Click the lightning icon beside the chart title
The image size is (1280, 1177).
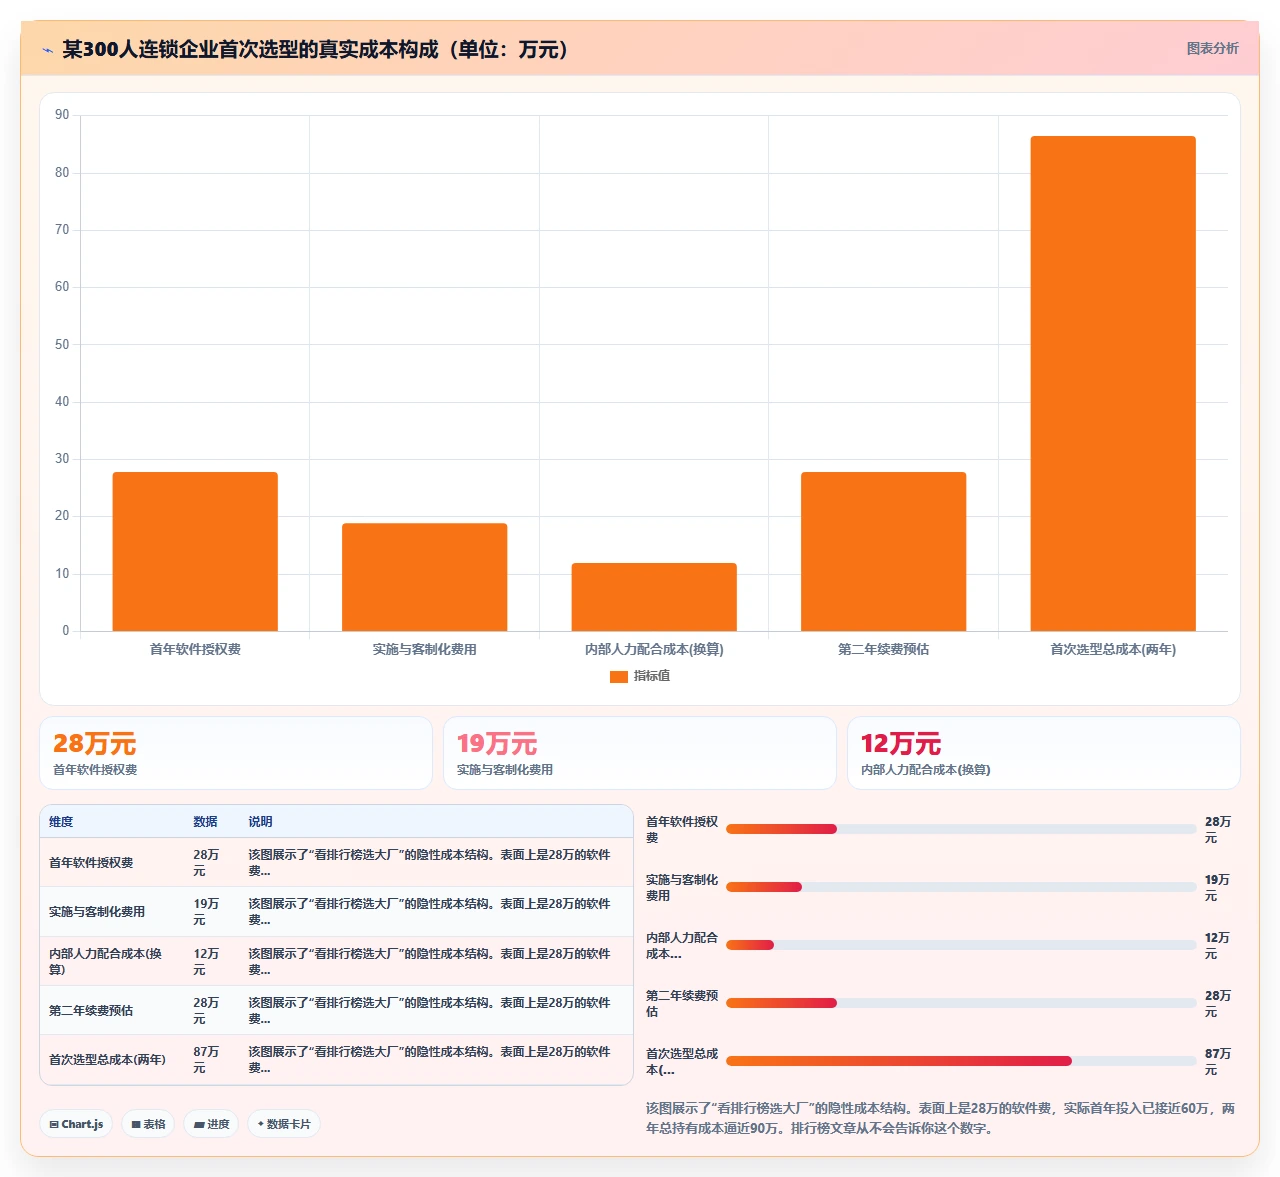click(x=47, y=50)
